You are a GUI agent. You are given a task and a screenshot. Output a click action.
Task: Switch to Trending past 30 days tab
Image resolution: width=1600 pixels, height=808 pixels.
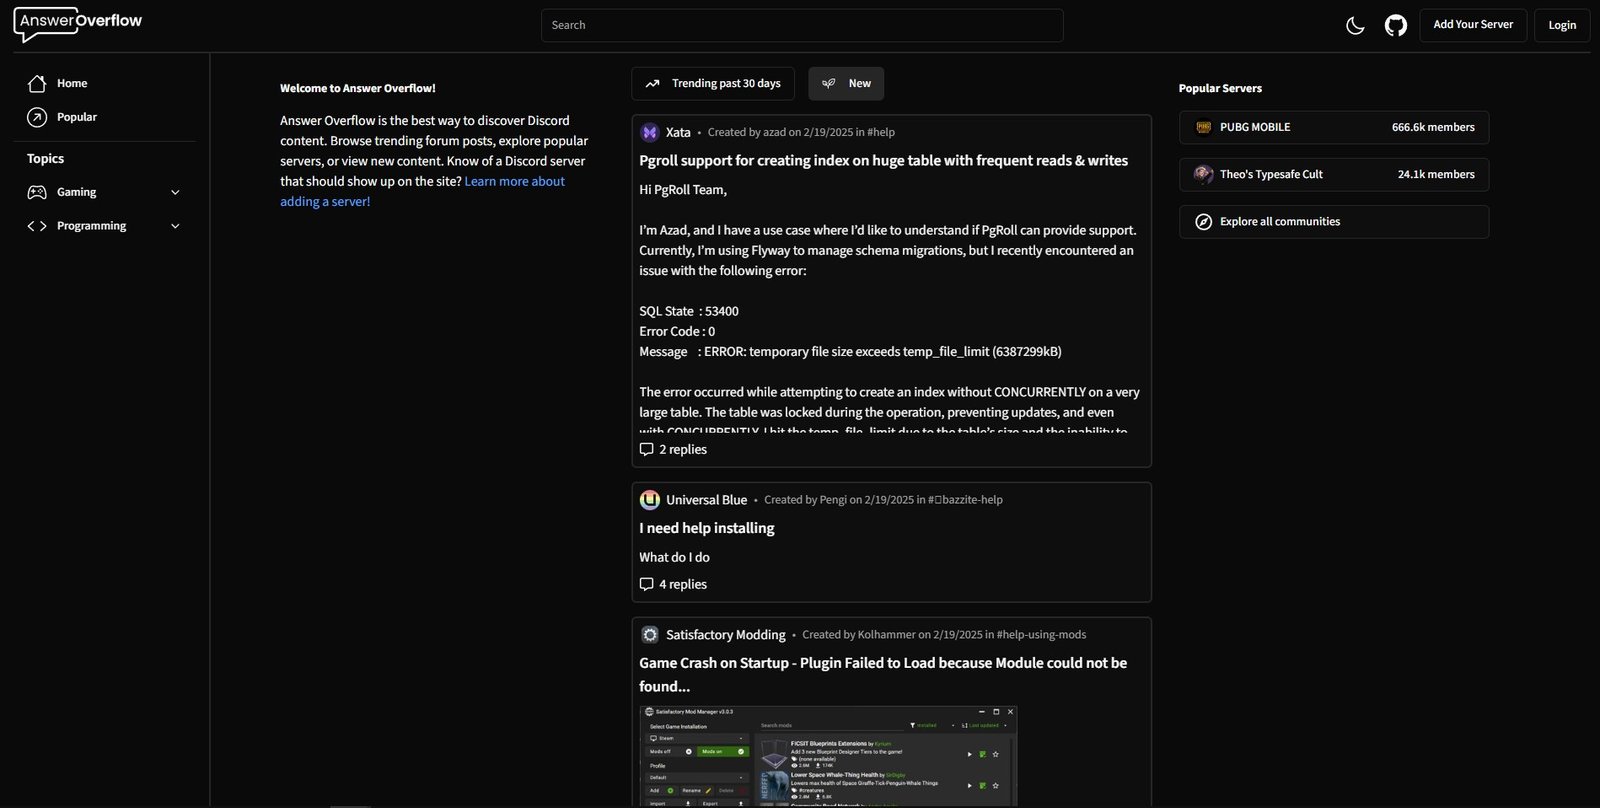click(x=713, y=84)
